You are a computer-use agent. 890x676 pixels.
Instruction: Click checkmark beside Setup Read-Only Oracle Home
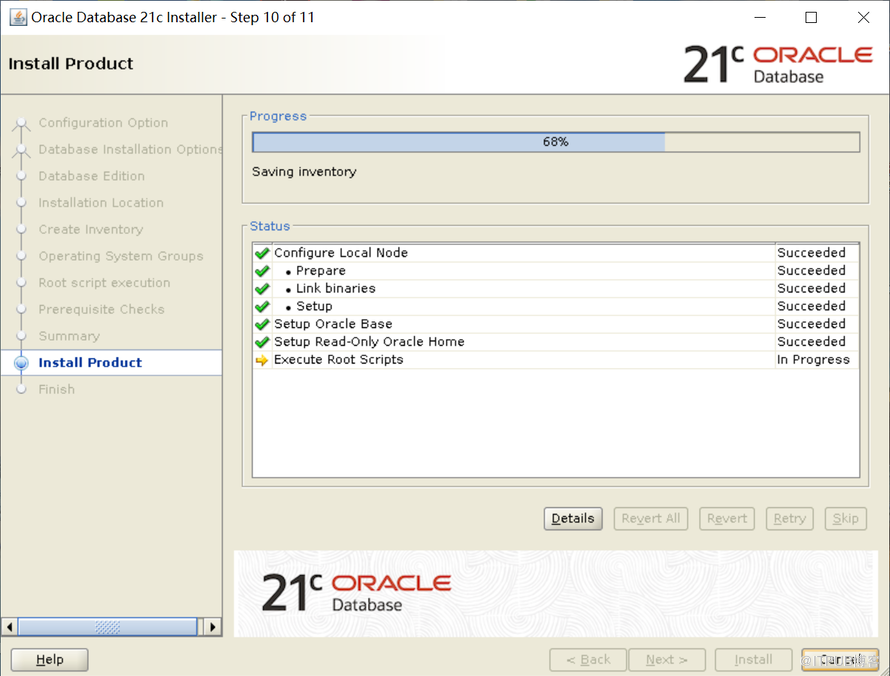[x=262, y=342]
